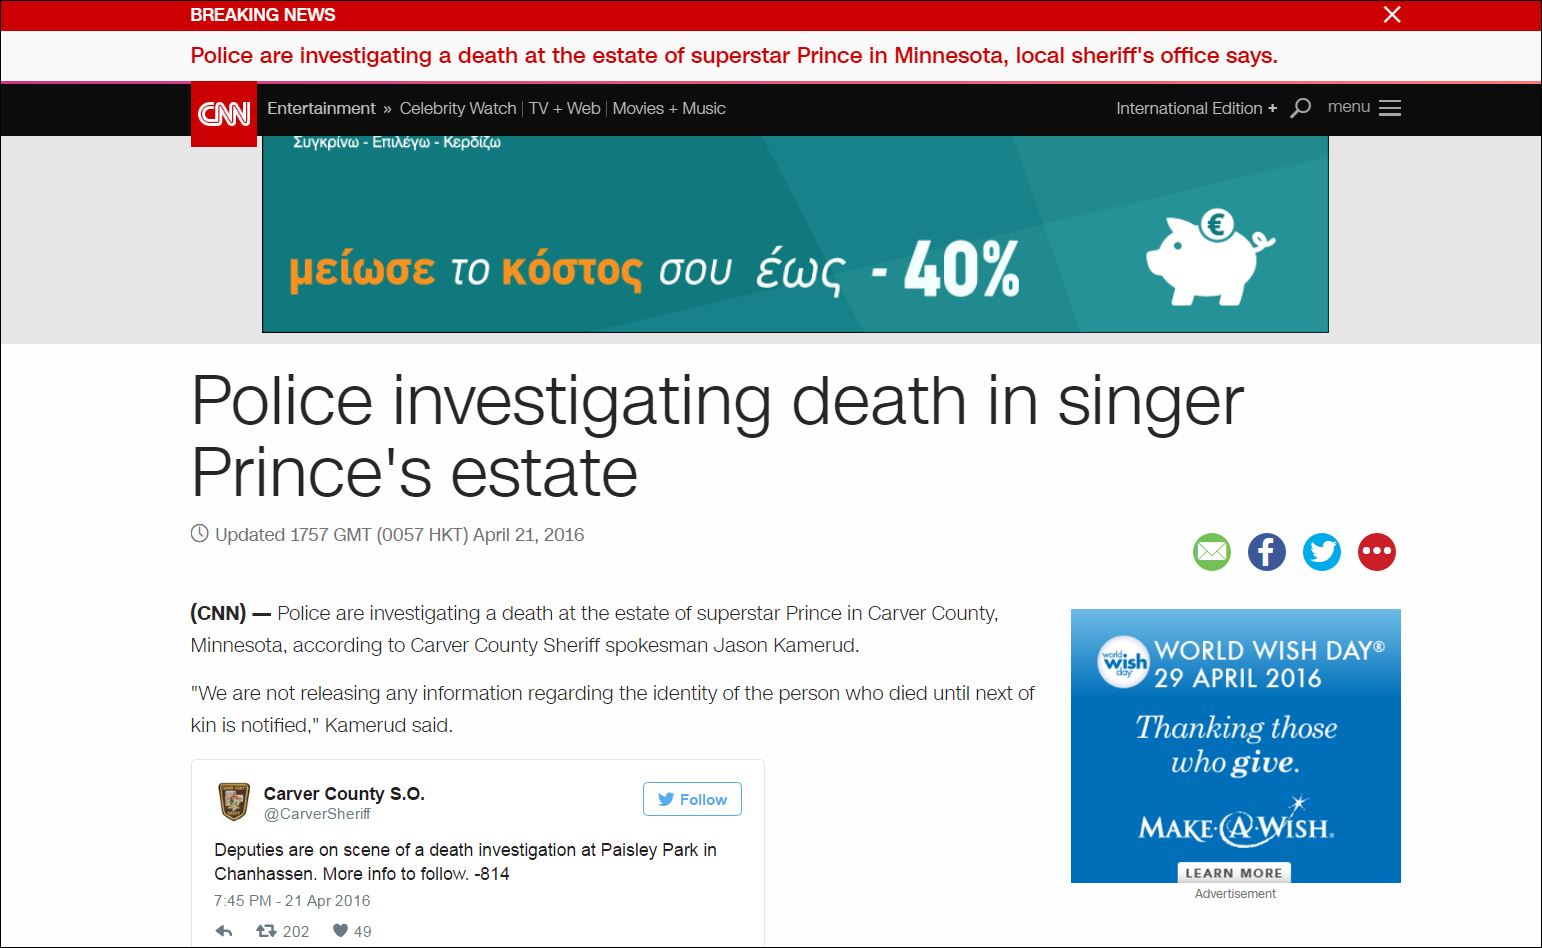Dismiss the breaking news banner

click(x=1391, y=15)
